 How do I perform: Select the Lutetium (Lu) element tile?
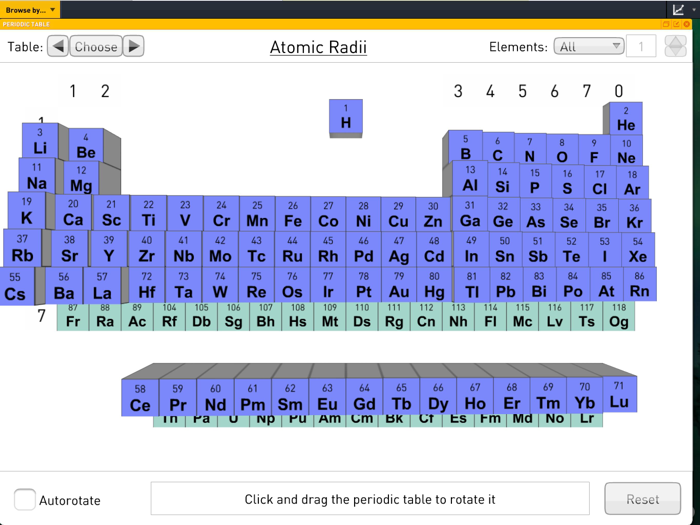[619, 394]
